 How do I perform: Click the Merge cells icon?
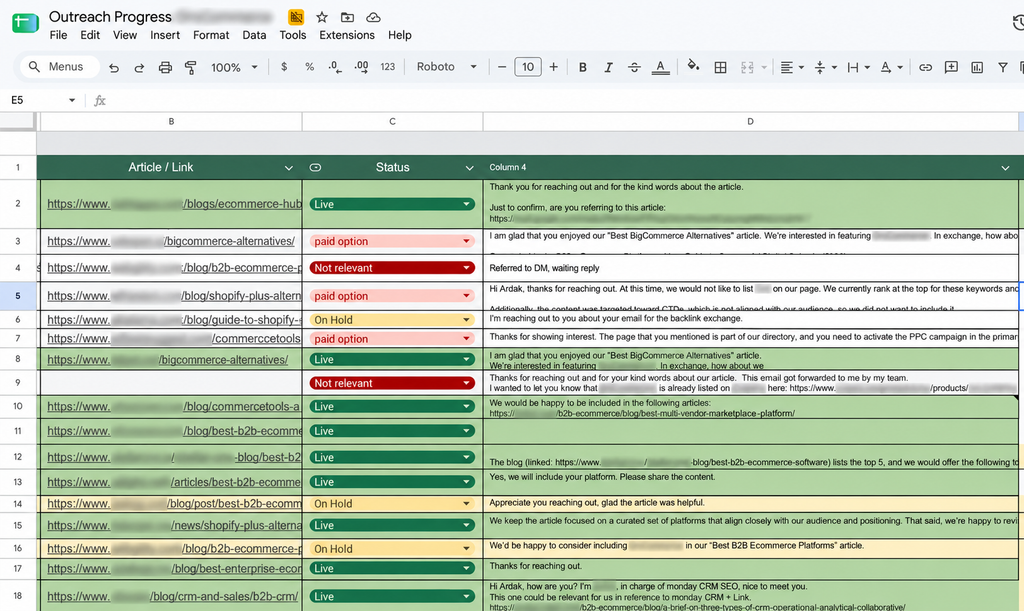pyautogui.click(x=747, y=67)
